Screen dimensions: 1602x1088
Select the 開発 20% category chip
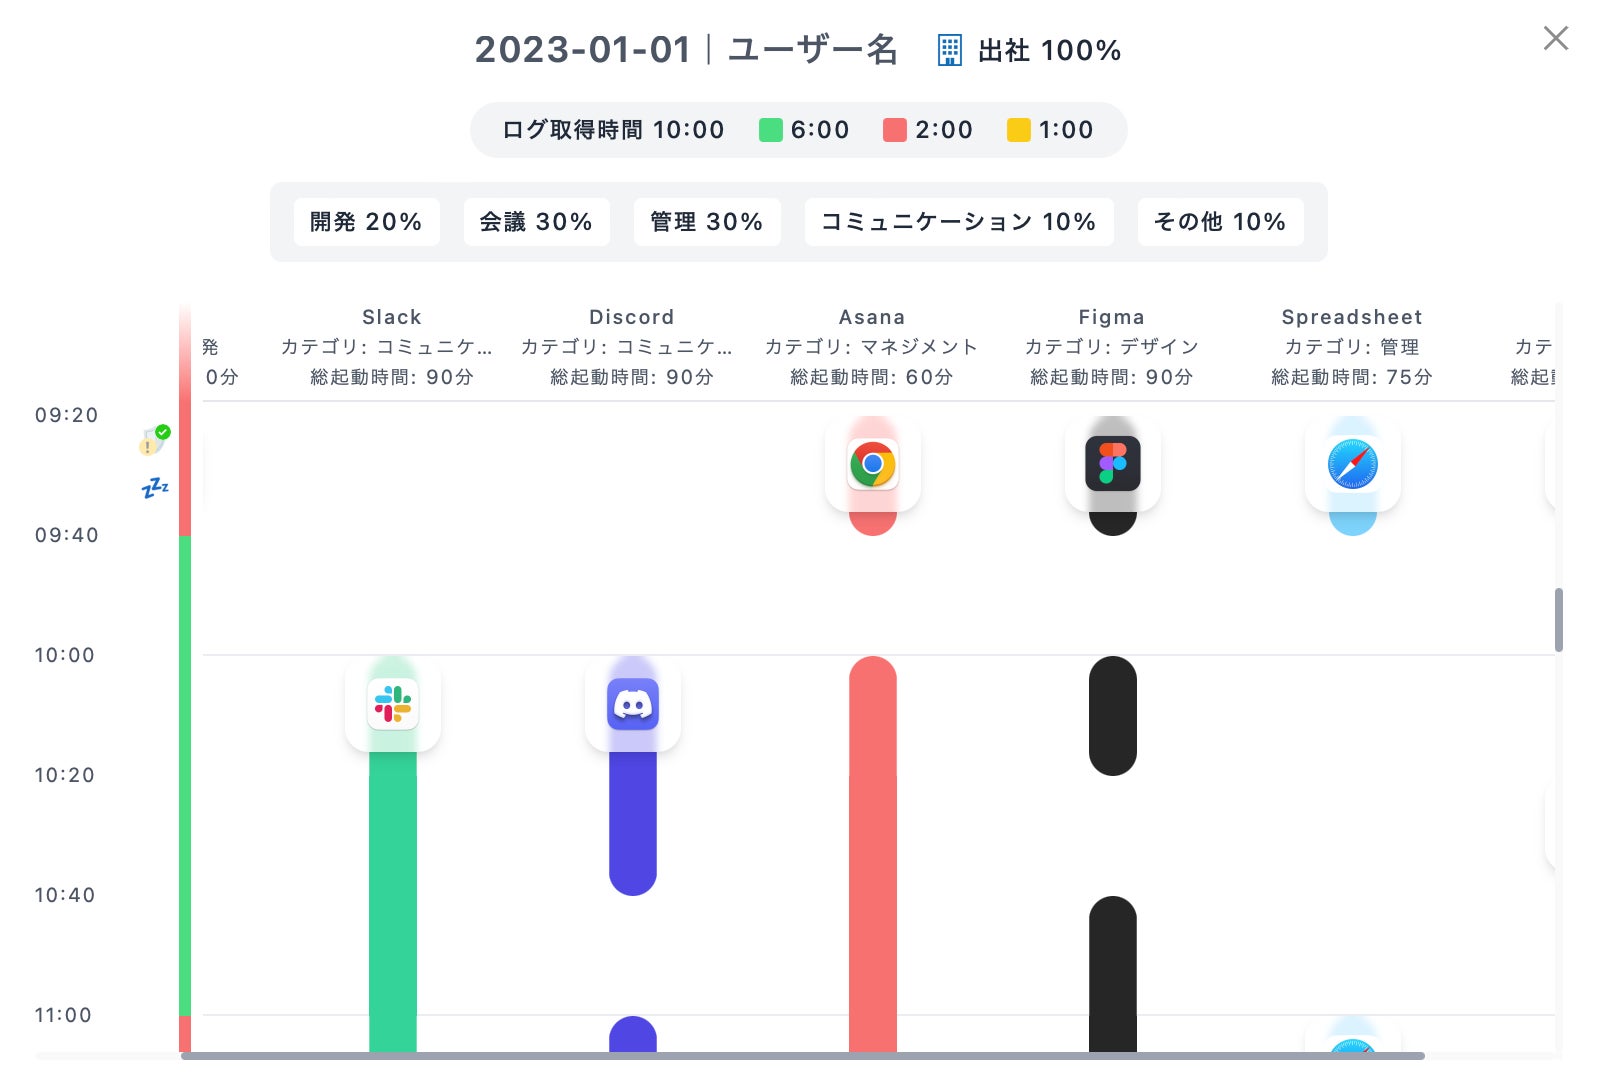click(366, 222)
